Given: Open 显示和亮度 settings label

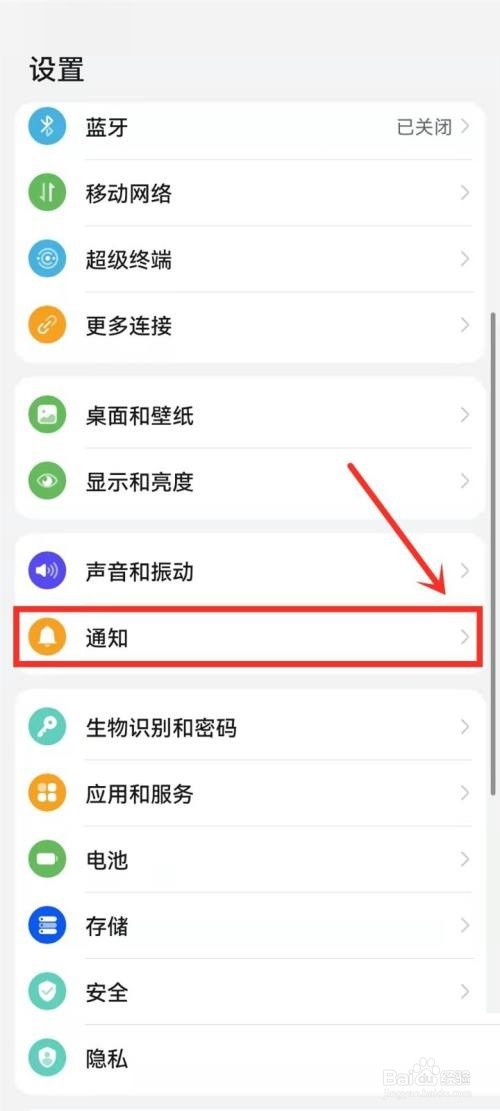Looking at the screenshot, I should tap(140, 482).
